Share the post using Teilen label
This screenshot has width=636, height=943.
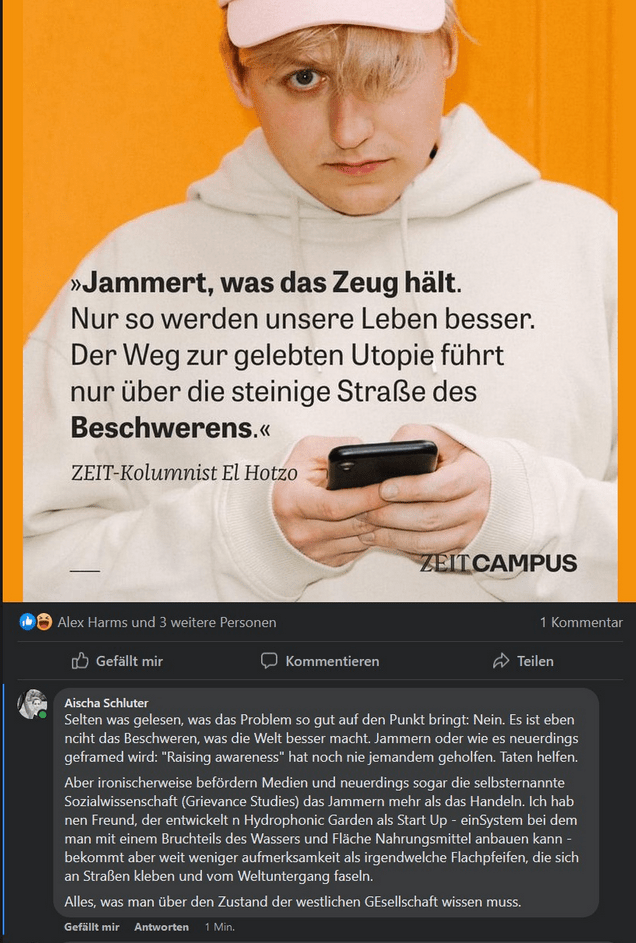click(535, 661)
